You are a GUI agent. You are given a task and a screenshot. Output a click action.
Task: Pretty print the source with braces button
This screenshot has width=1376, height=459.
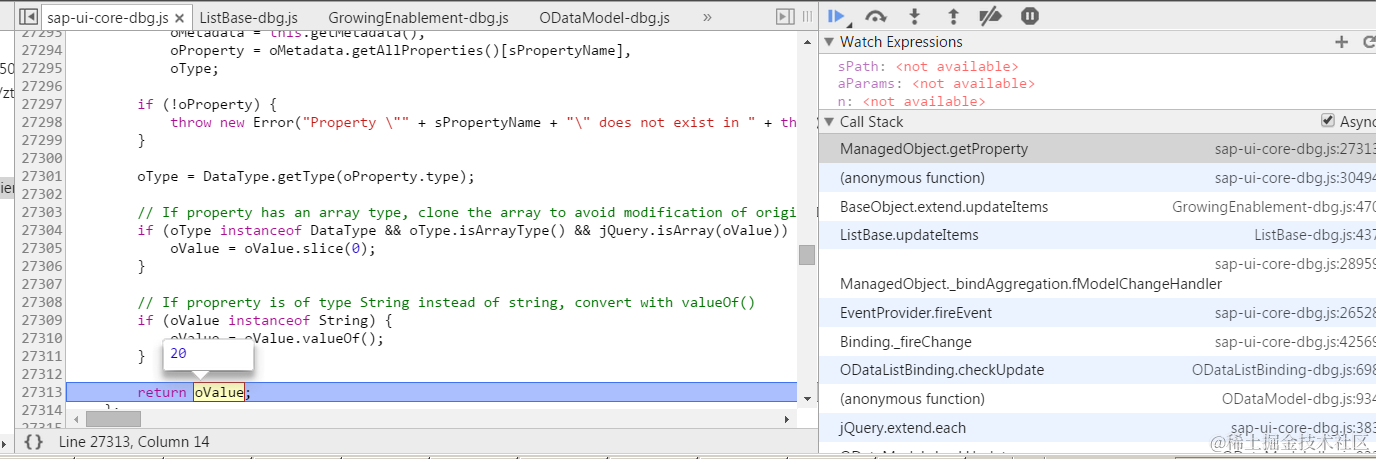click(x=33, y=441)
